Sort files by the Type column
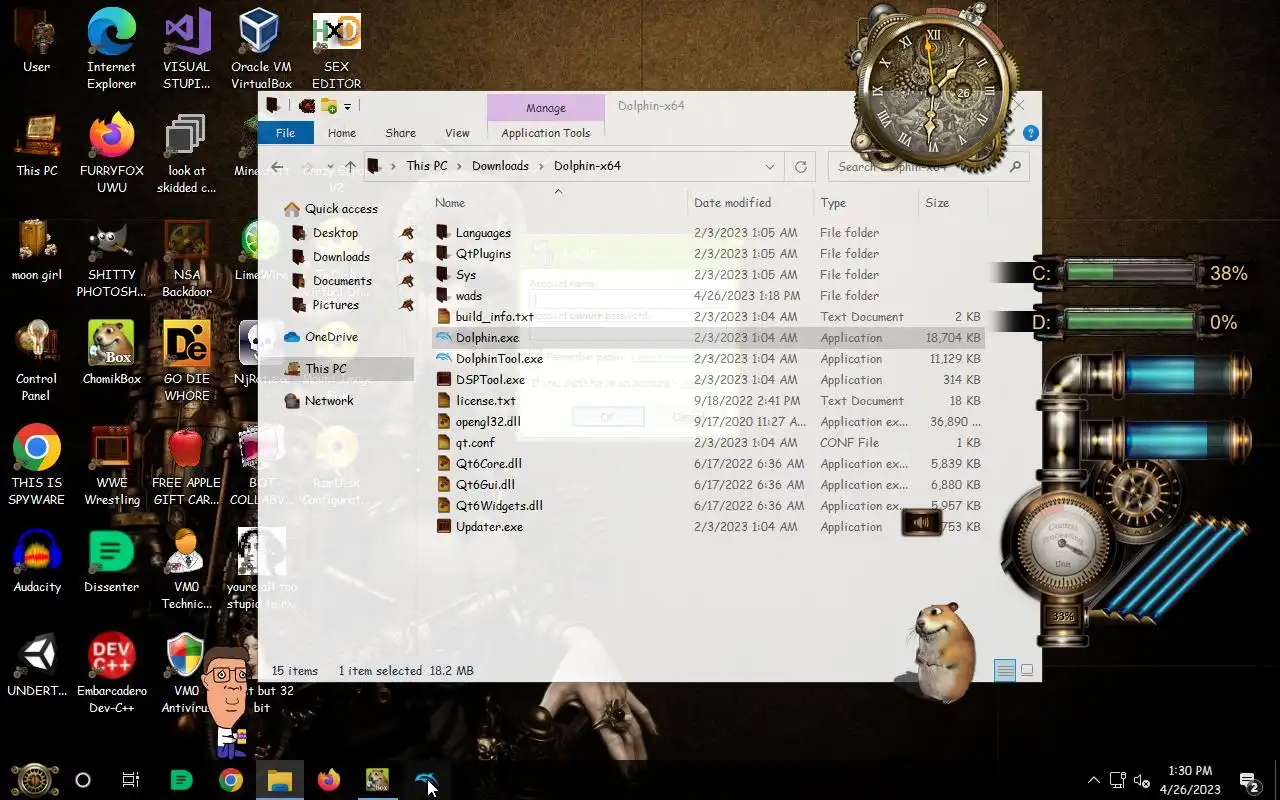1280x800 pixels. pyautogui.click(x=866, y=203)
